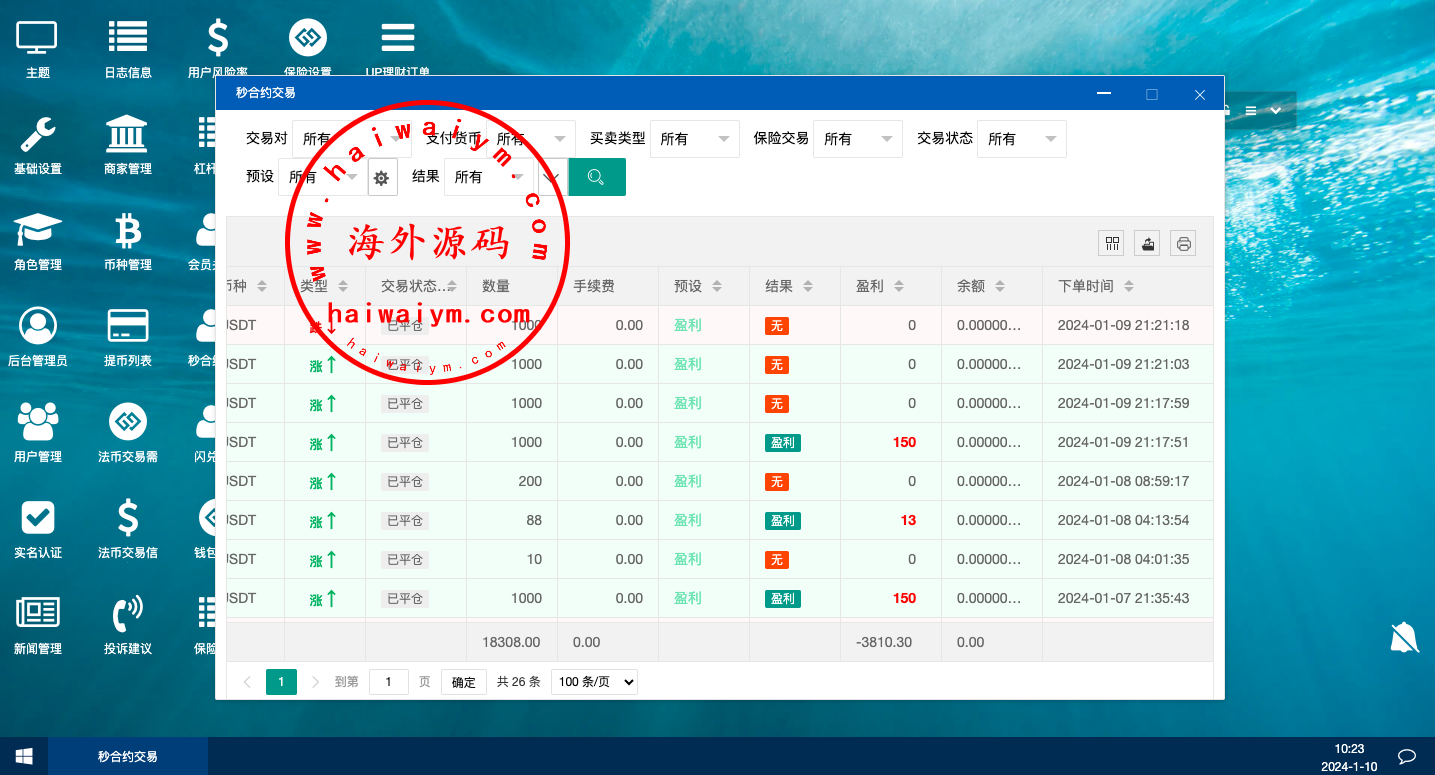Viewport: 1435px width, 775px height.
Task: Click the export table icon
Action: [x=1147, y=243]
